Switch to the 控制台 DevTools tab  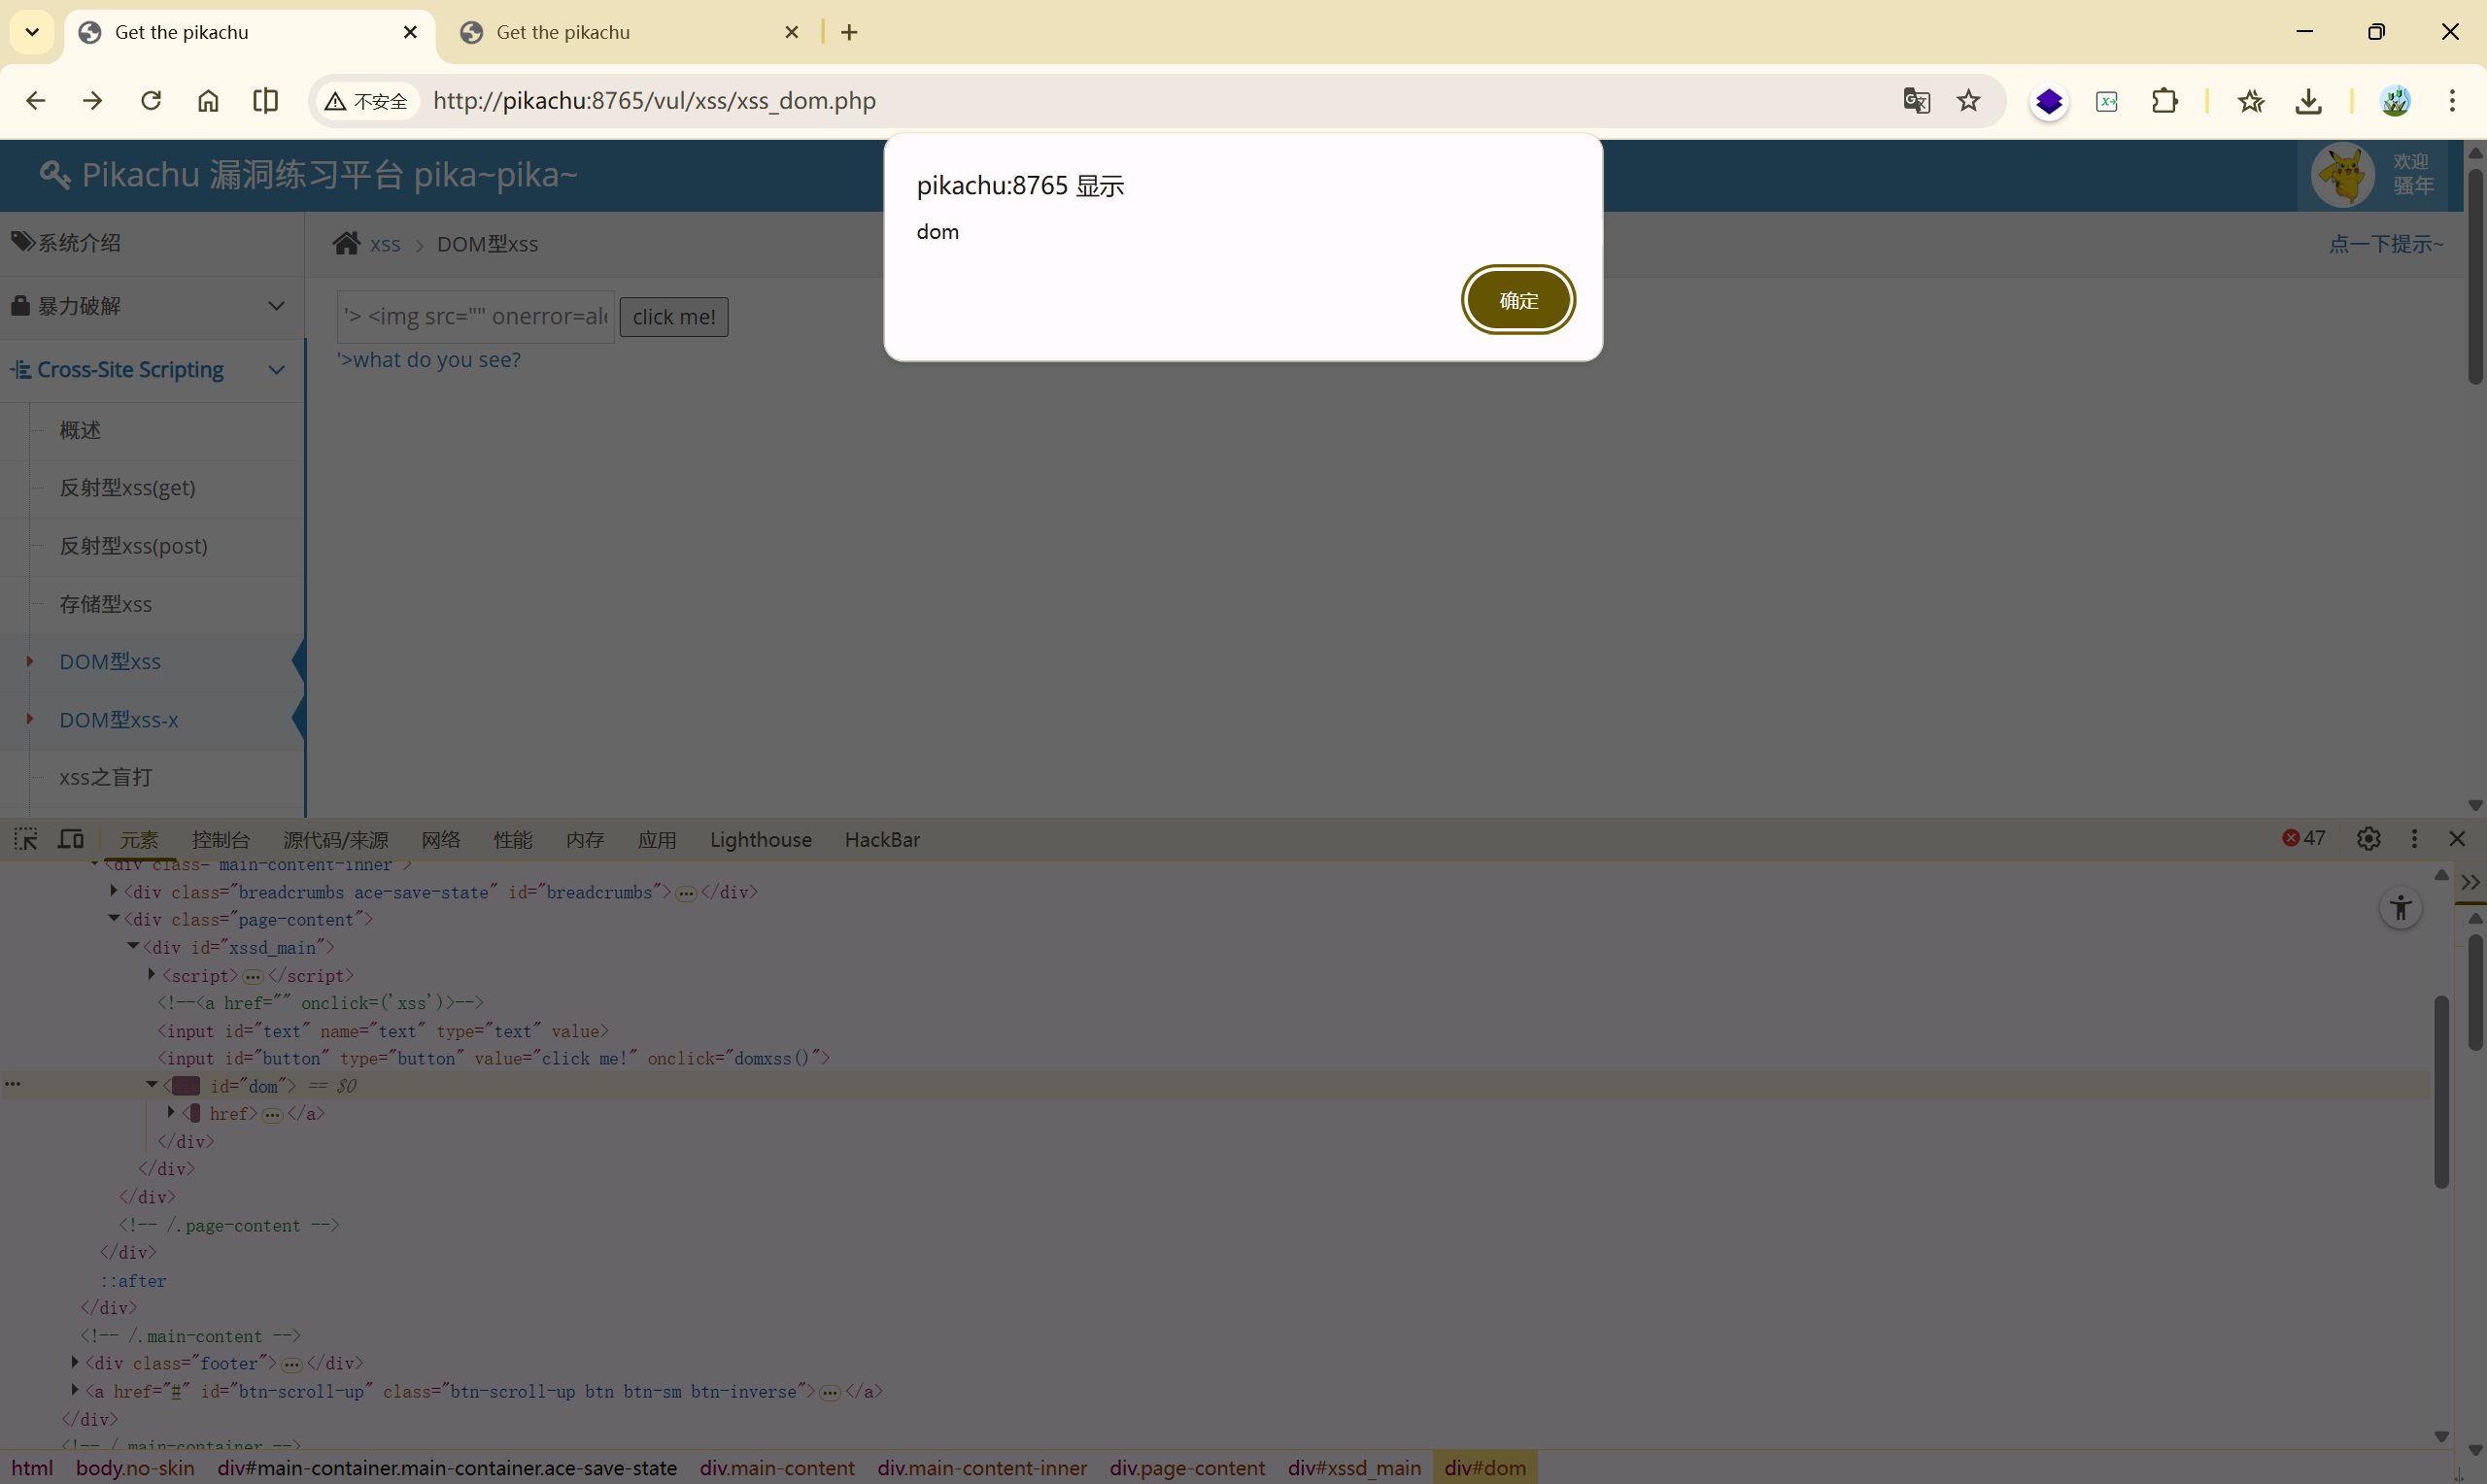(x=220, y=840)
